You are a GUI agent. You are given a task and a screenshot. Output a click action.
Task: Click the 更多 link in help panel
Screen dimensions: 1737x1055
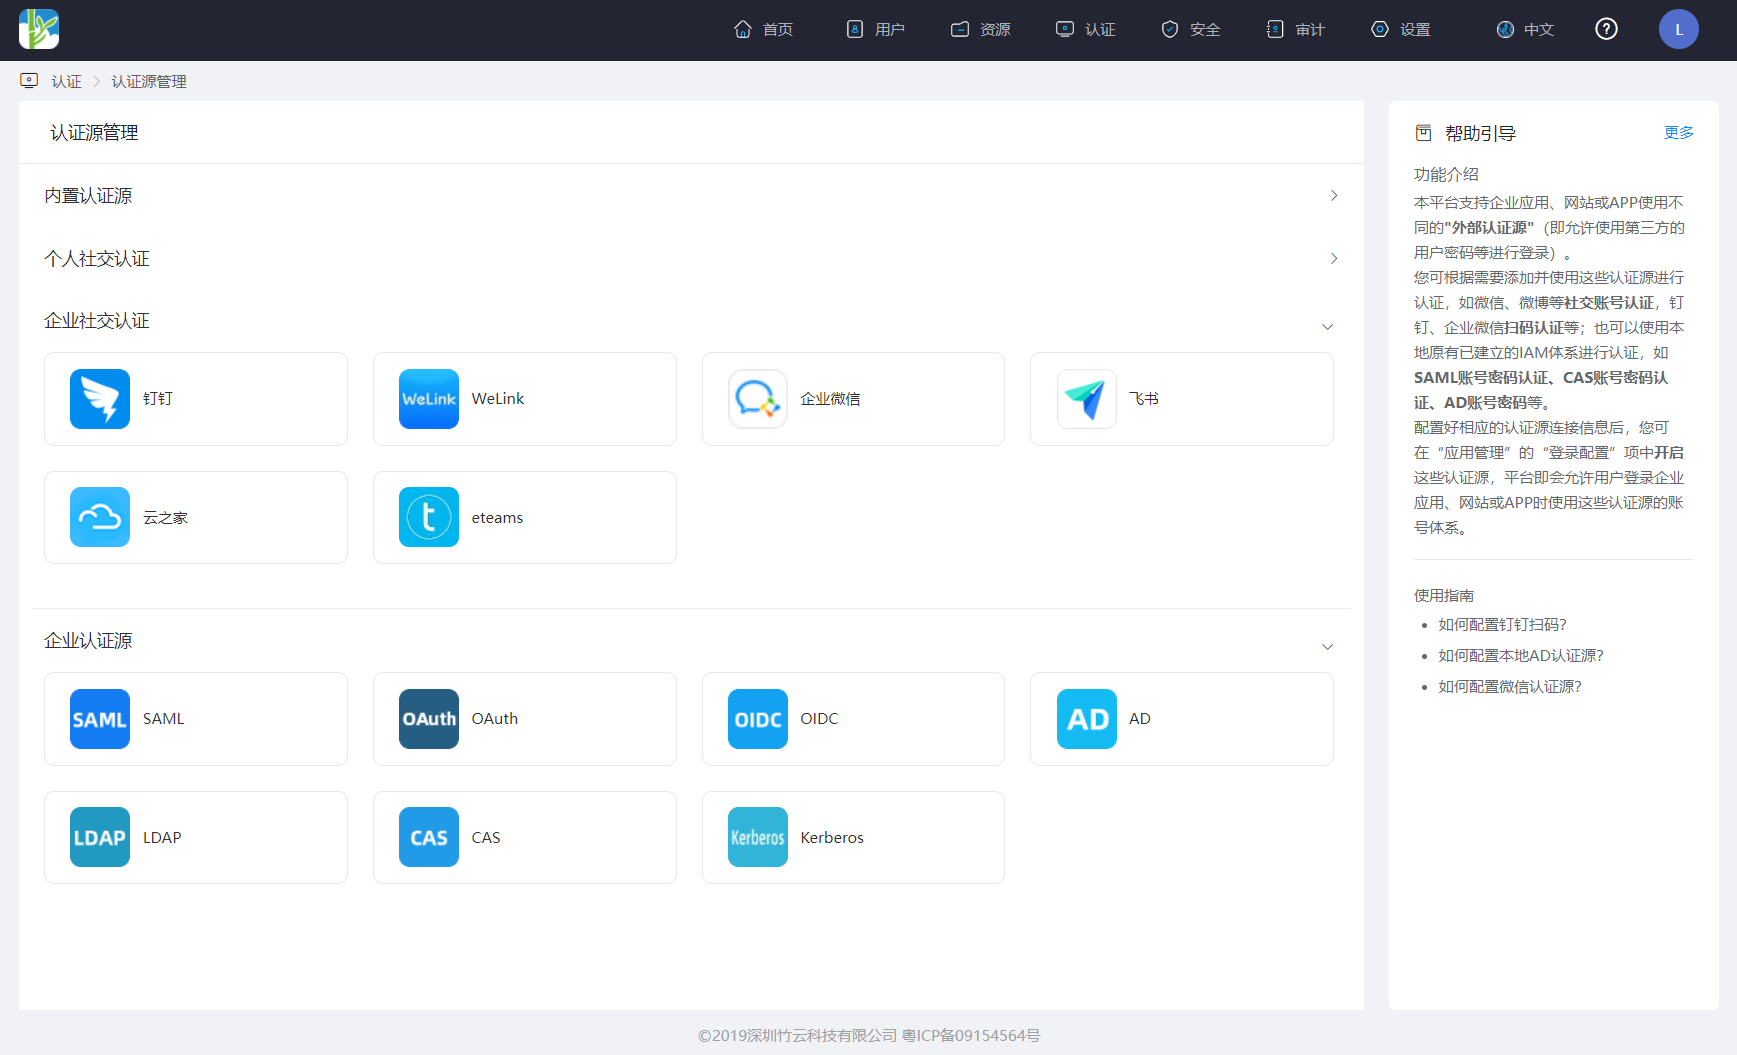pyautogui.click(x=1679, y=133)
